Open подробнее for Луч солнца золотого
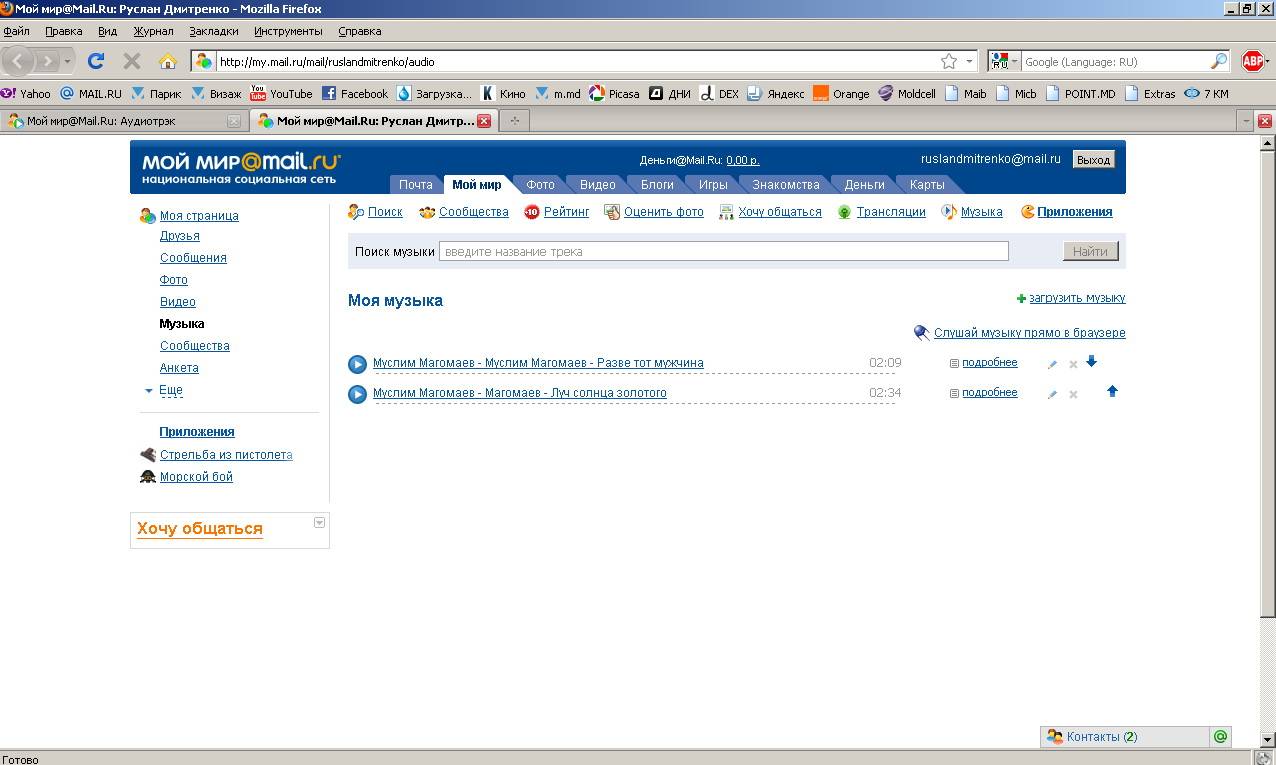Screen dimensions: 1276x765 [989, 393]
